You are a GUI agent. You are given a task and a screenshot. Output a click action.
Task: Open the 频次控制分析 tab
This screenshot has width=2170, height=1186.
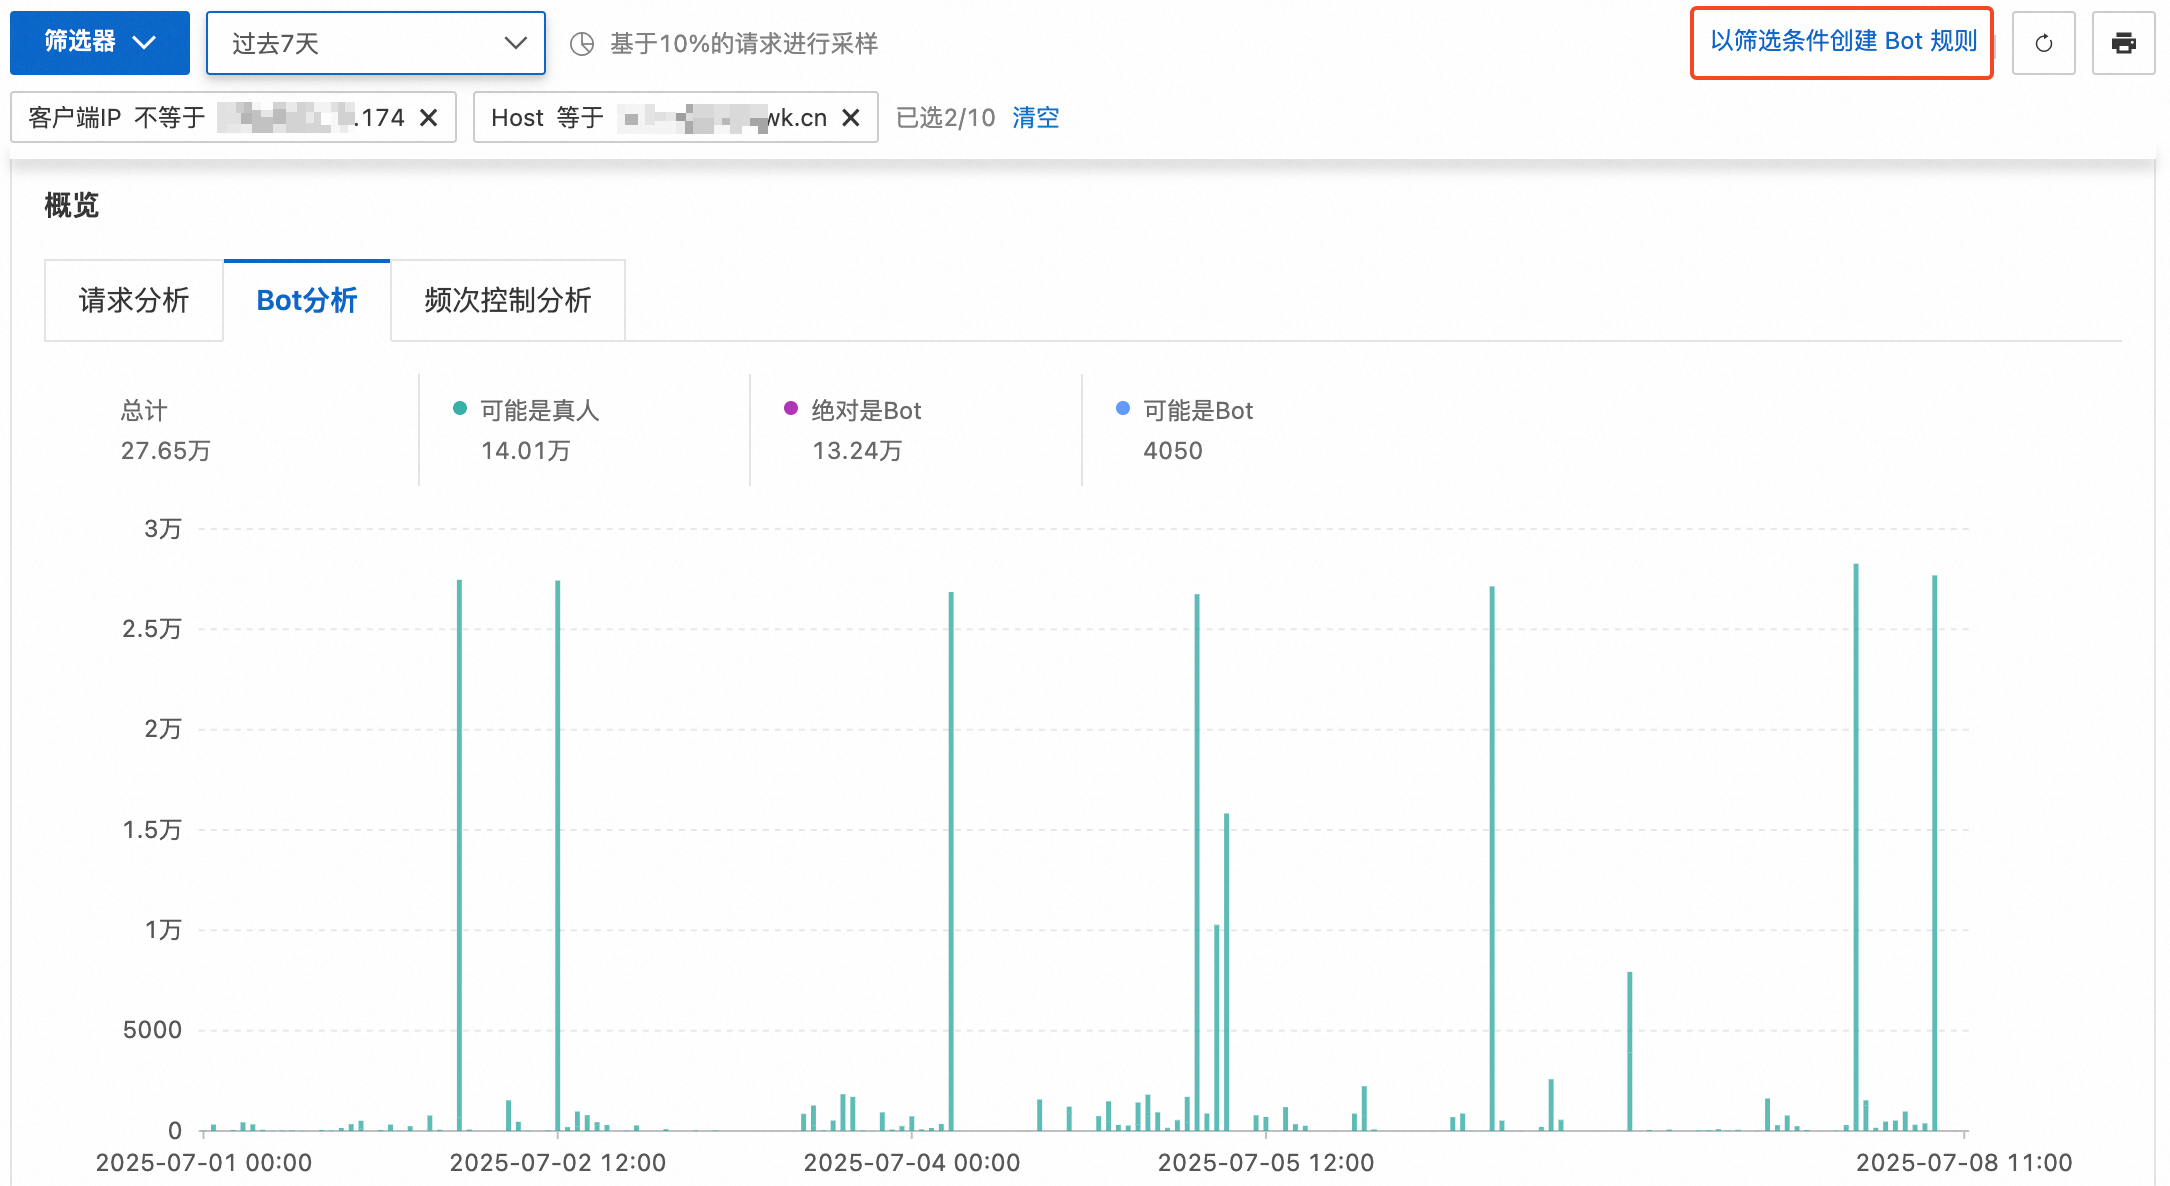(x=508, y=300)
